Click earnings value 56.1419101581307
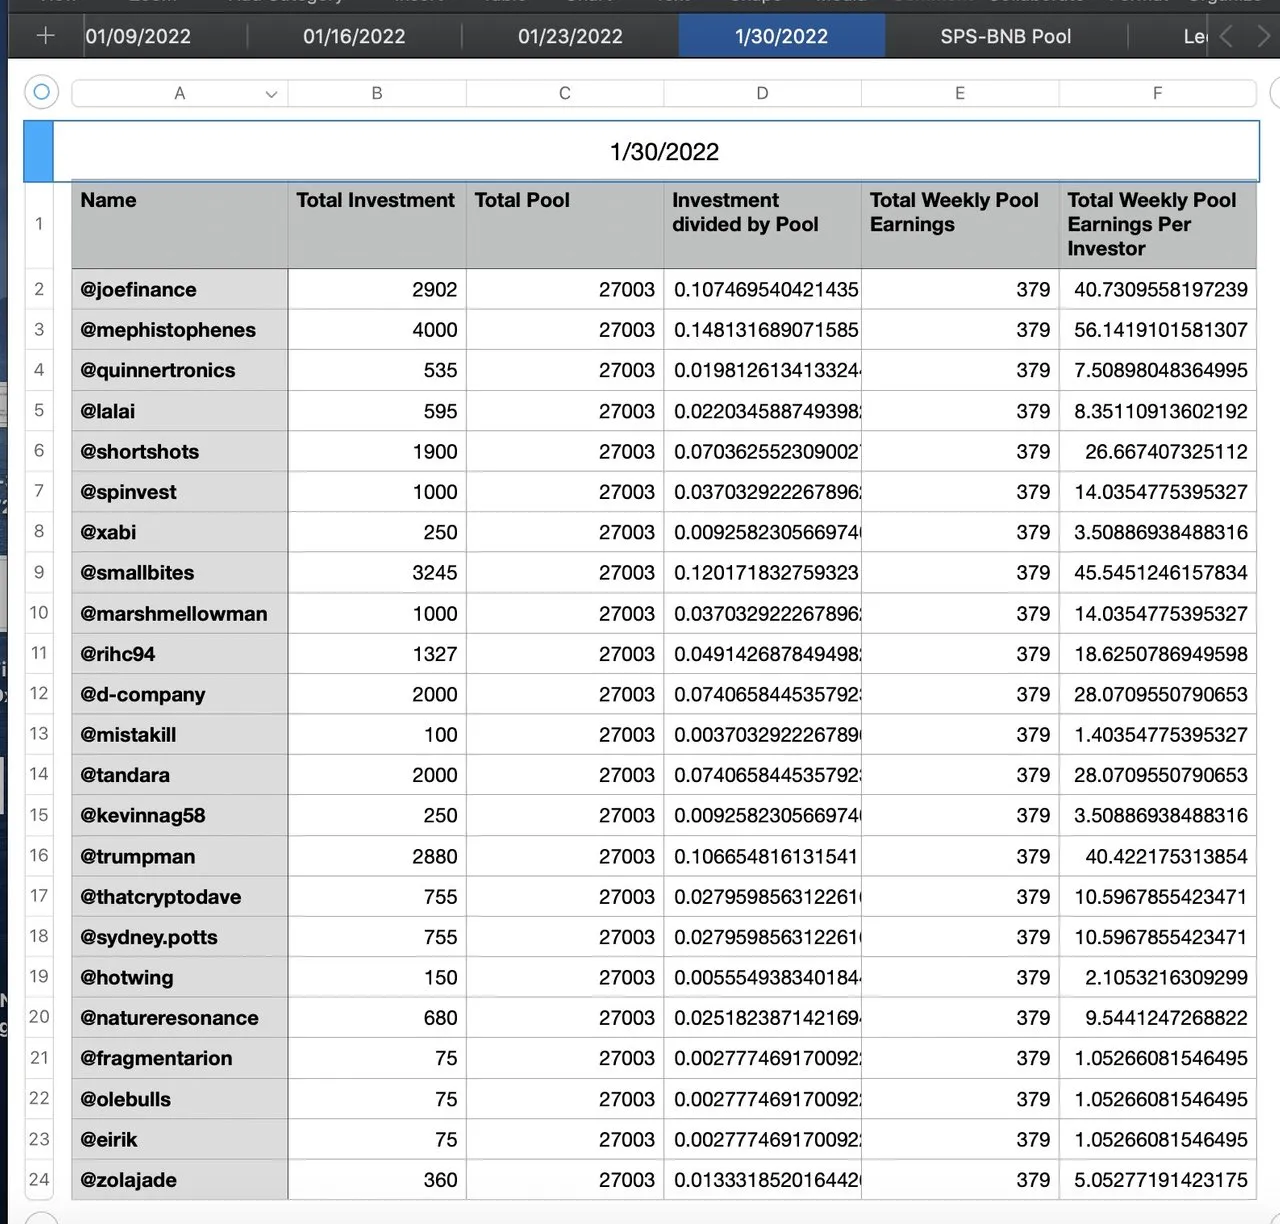1280x1224 pixels. coord(1157,330)
